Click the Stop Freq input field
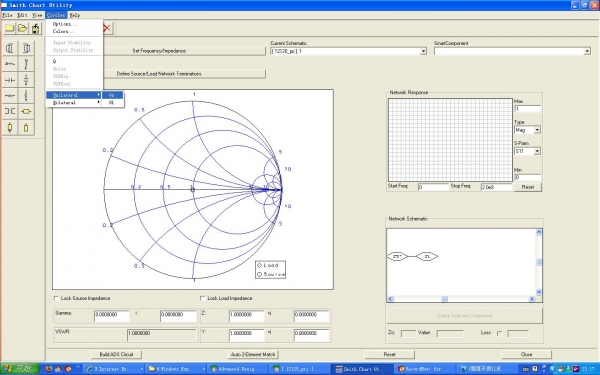The height and width of the screenshot is (375, 600). pyautogui.click(x=496, y=187)
